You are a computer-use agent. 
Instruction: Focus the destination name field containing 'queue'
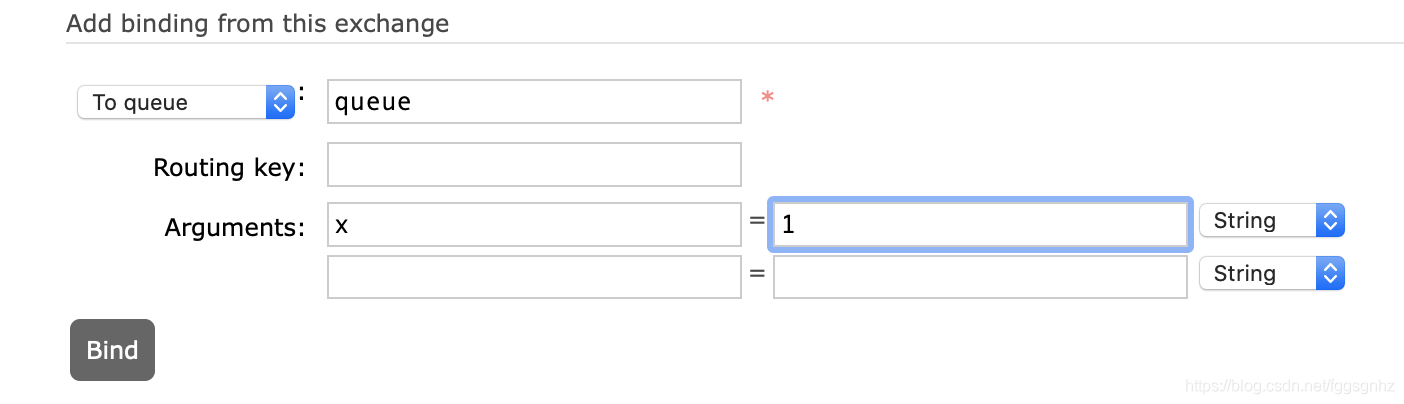(534, 101)
